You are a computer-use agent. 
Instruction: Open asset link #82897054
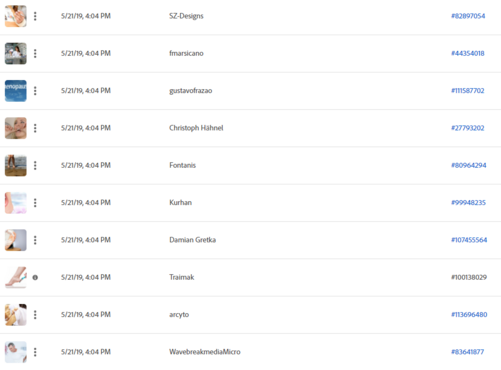(468, 16)
